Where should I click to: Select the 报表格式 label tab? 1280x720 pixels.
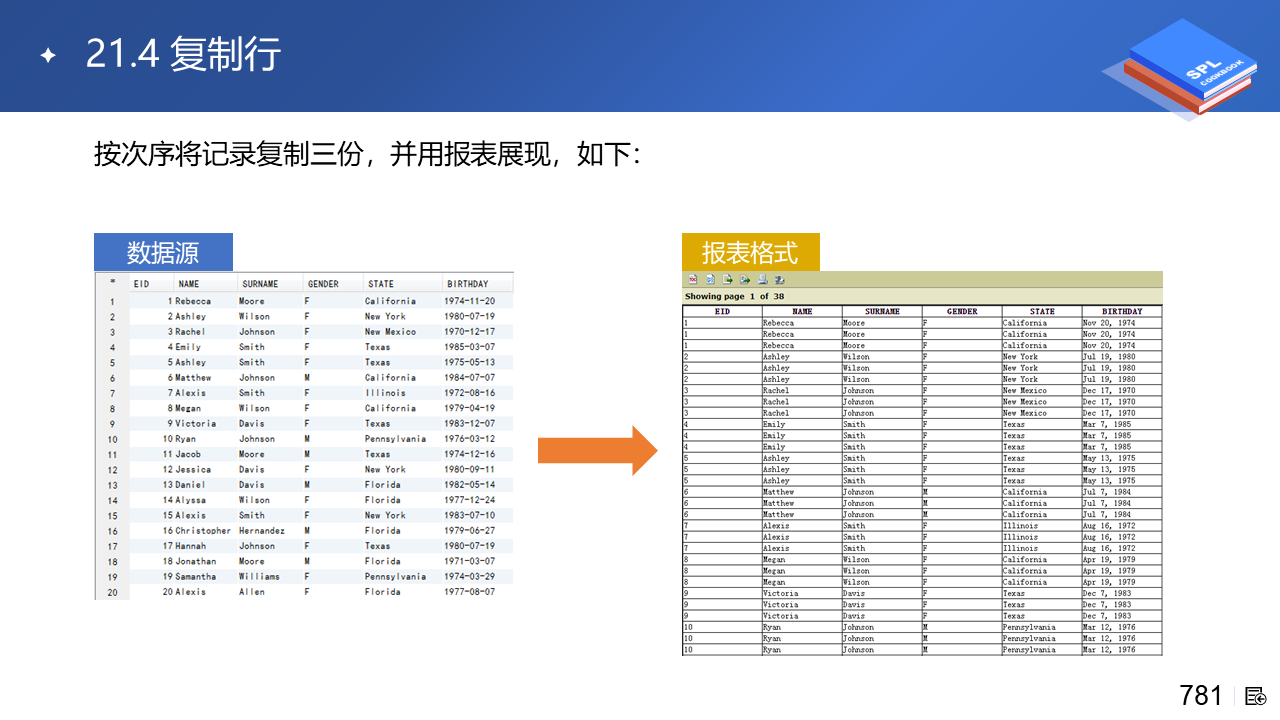(750, 252)
